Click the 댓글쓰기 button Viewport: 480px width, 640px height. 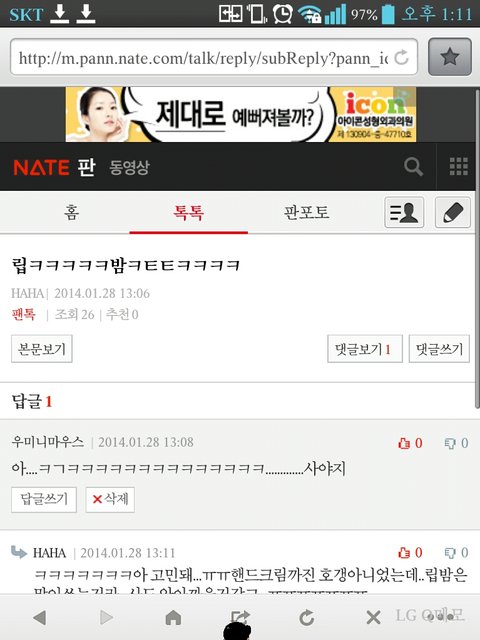pyautogui.click(x=439, y=349)
